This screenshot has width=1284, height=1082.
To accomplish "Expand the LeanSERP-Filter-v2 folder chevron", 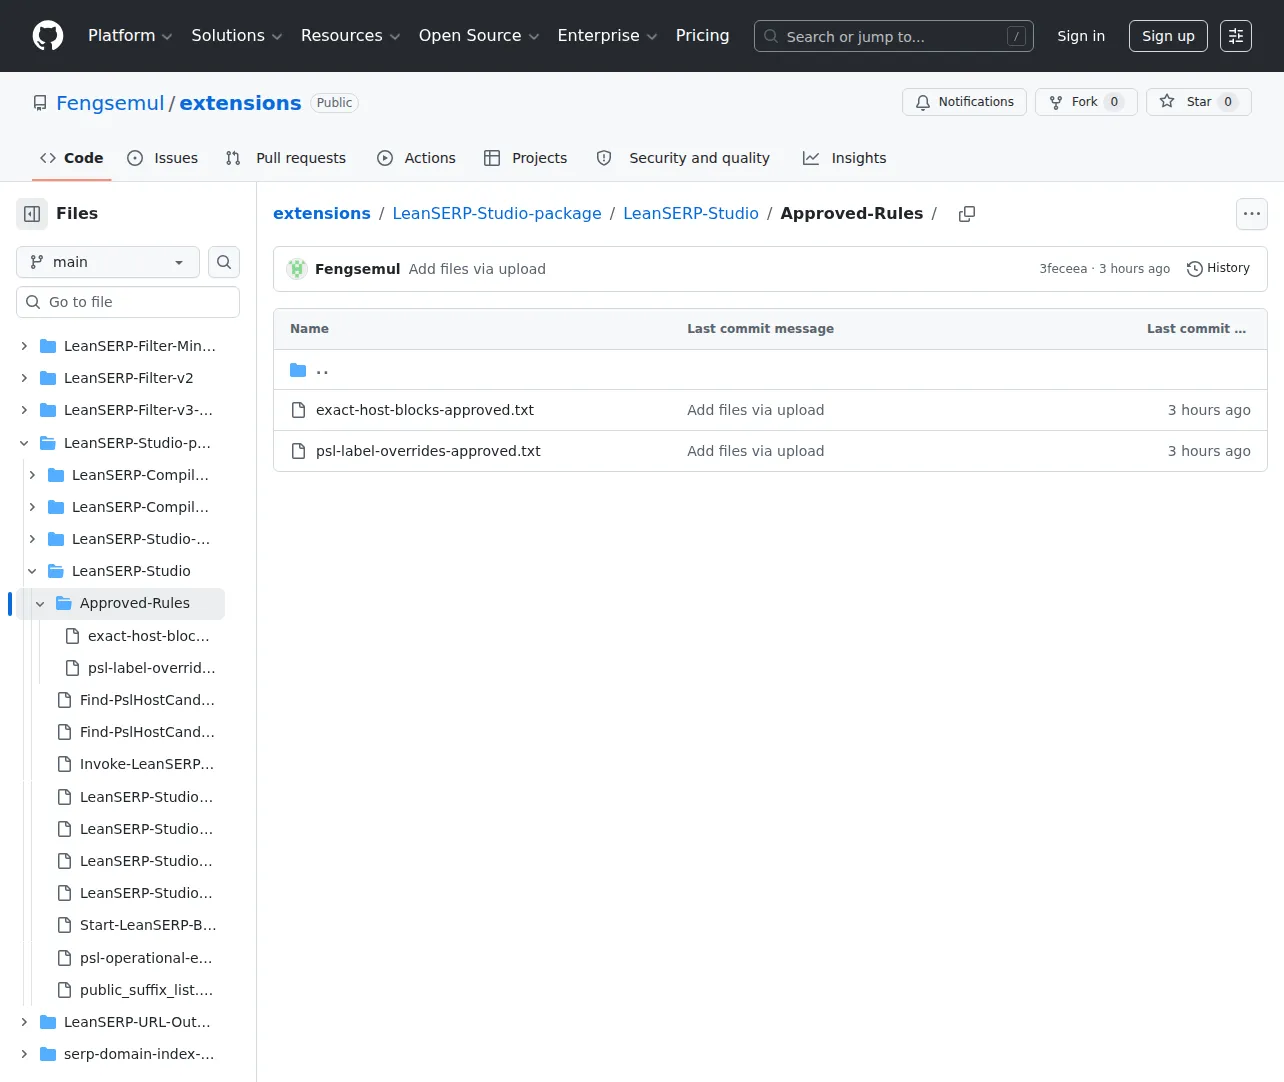I will [x=24, y=378].
